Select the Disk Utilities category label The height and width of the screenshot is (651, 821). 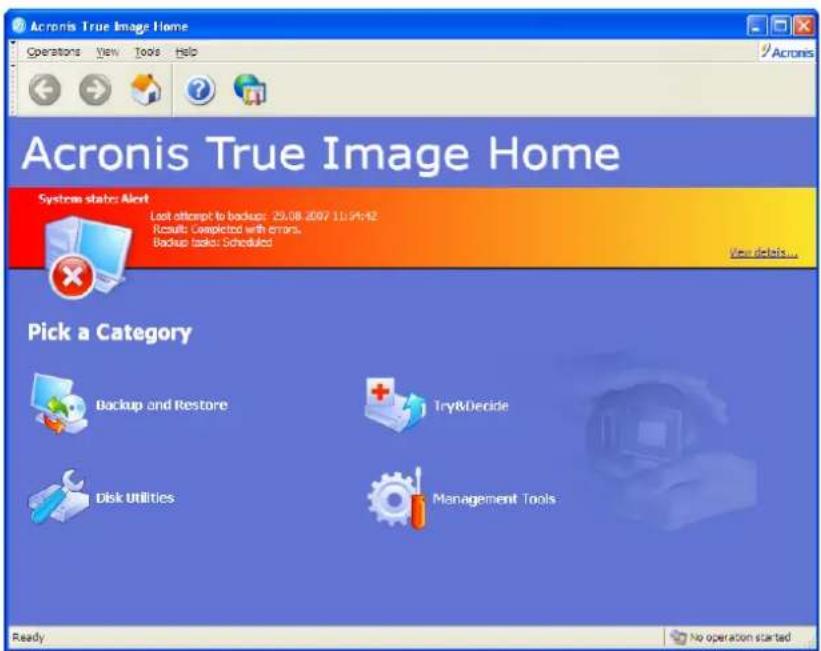(135, 498)
